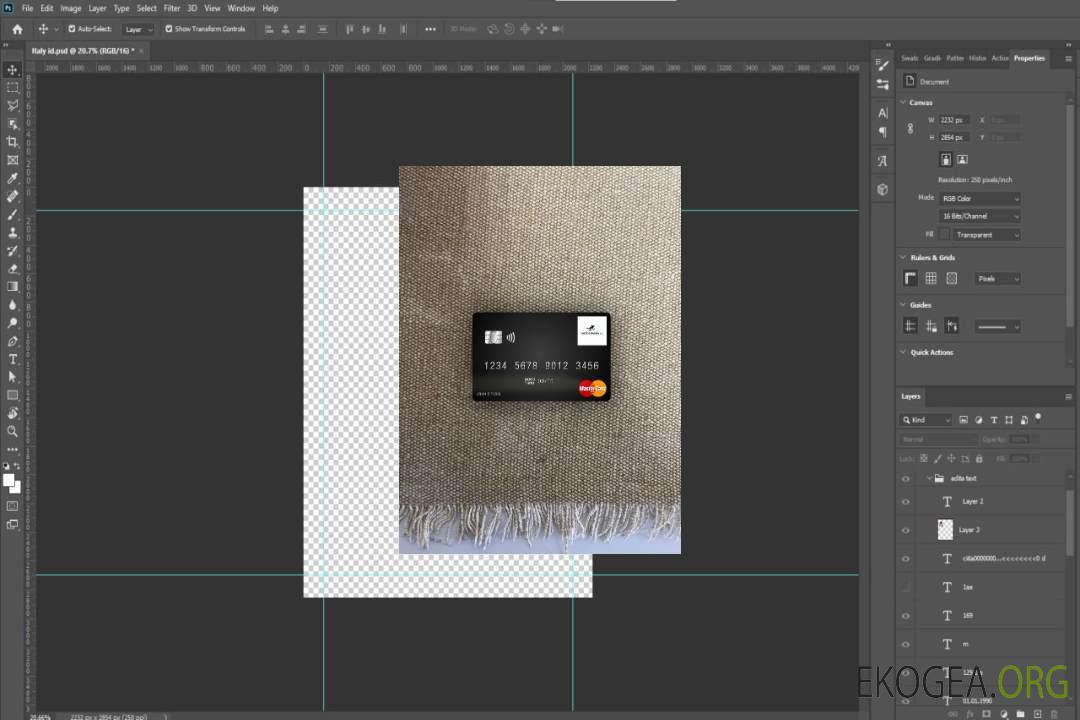
Task: Open the File menu
Action: (28, 8)
